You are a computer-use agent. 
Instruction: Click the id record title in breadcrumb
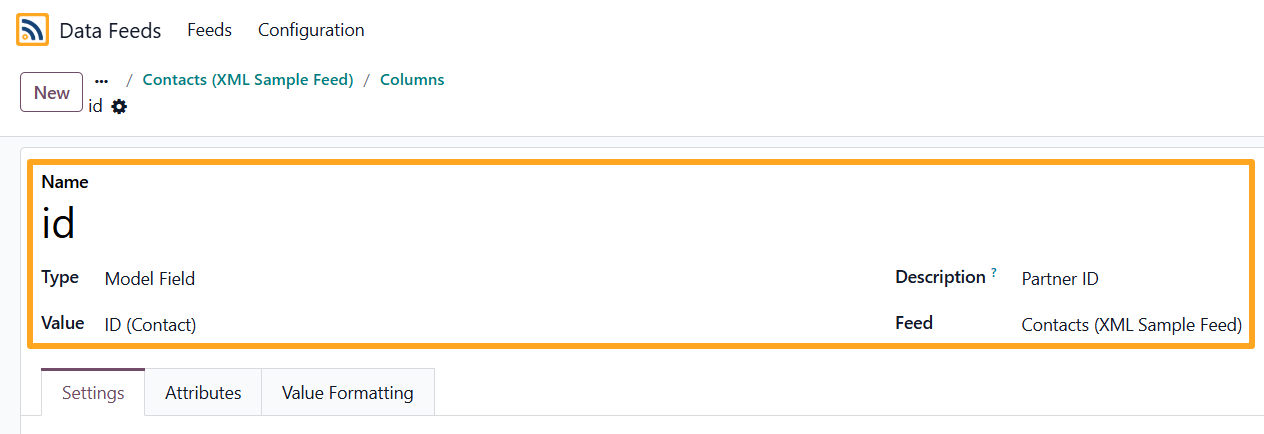(x=95, y=106)
